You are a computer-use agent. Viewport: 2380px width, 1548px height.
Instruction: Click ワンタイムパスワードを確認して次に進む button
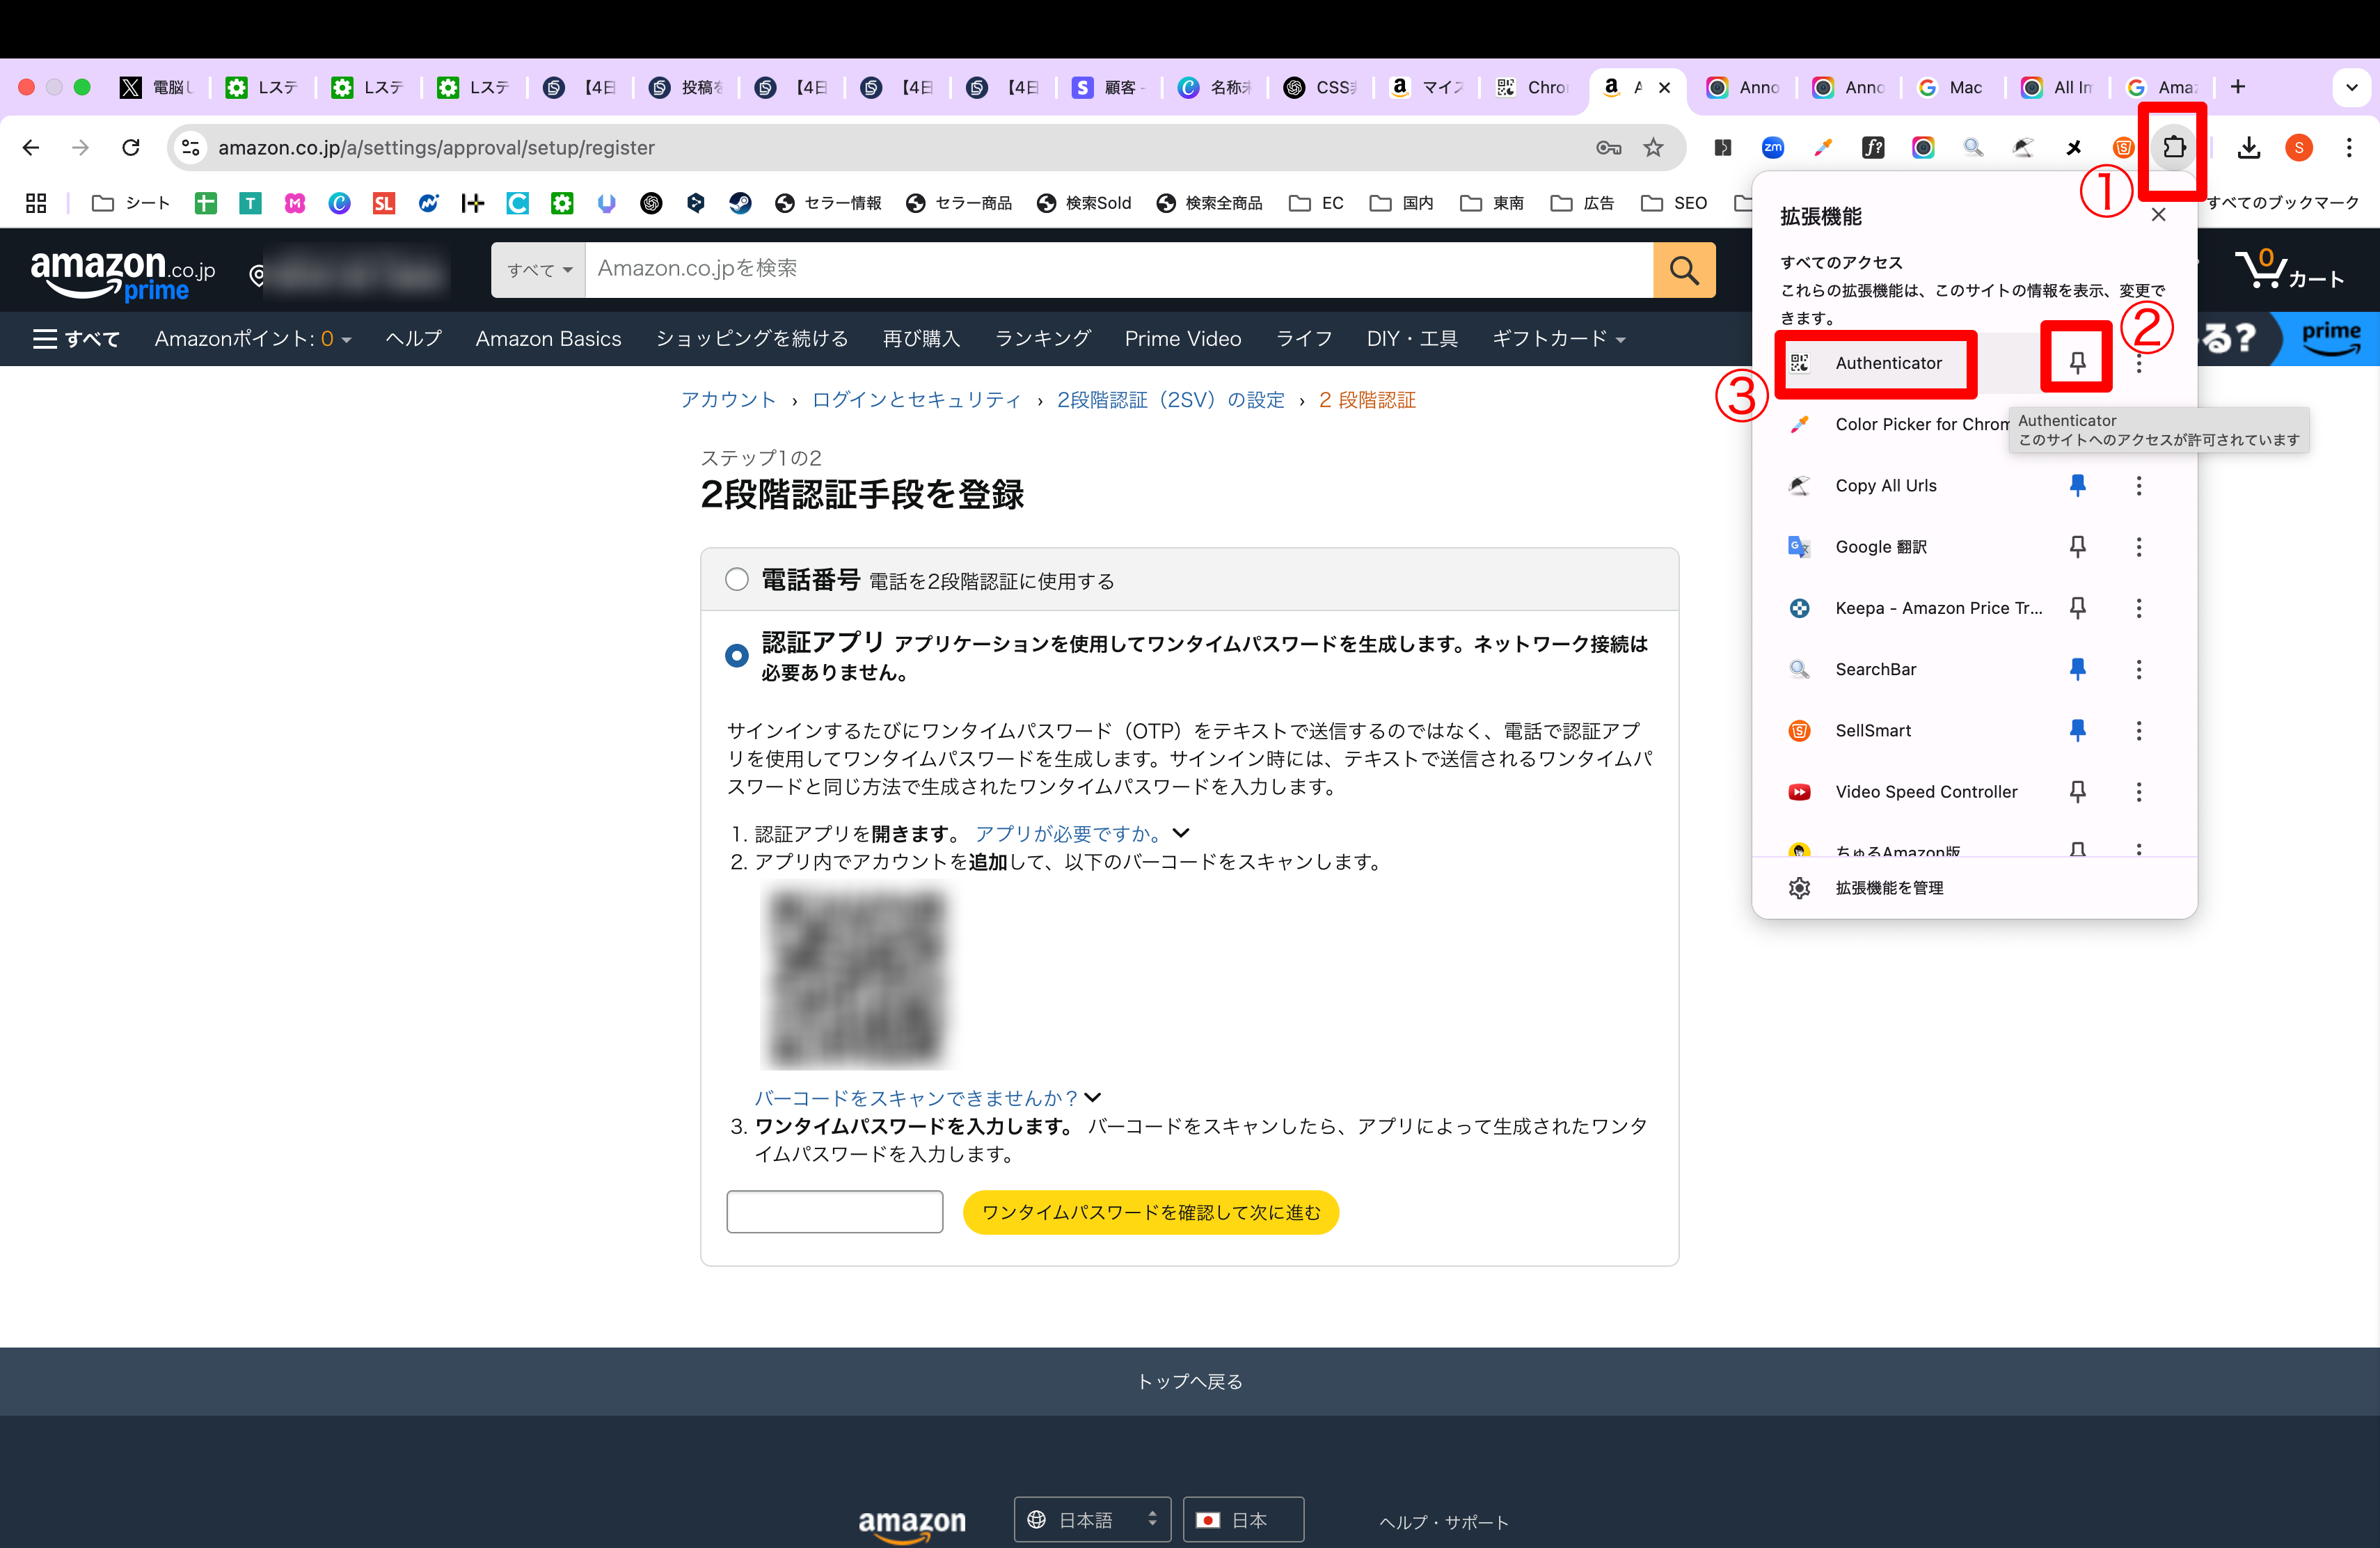(1151, 1212)
